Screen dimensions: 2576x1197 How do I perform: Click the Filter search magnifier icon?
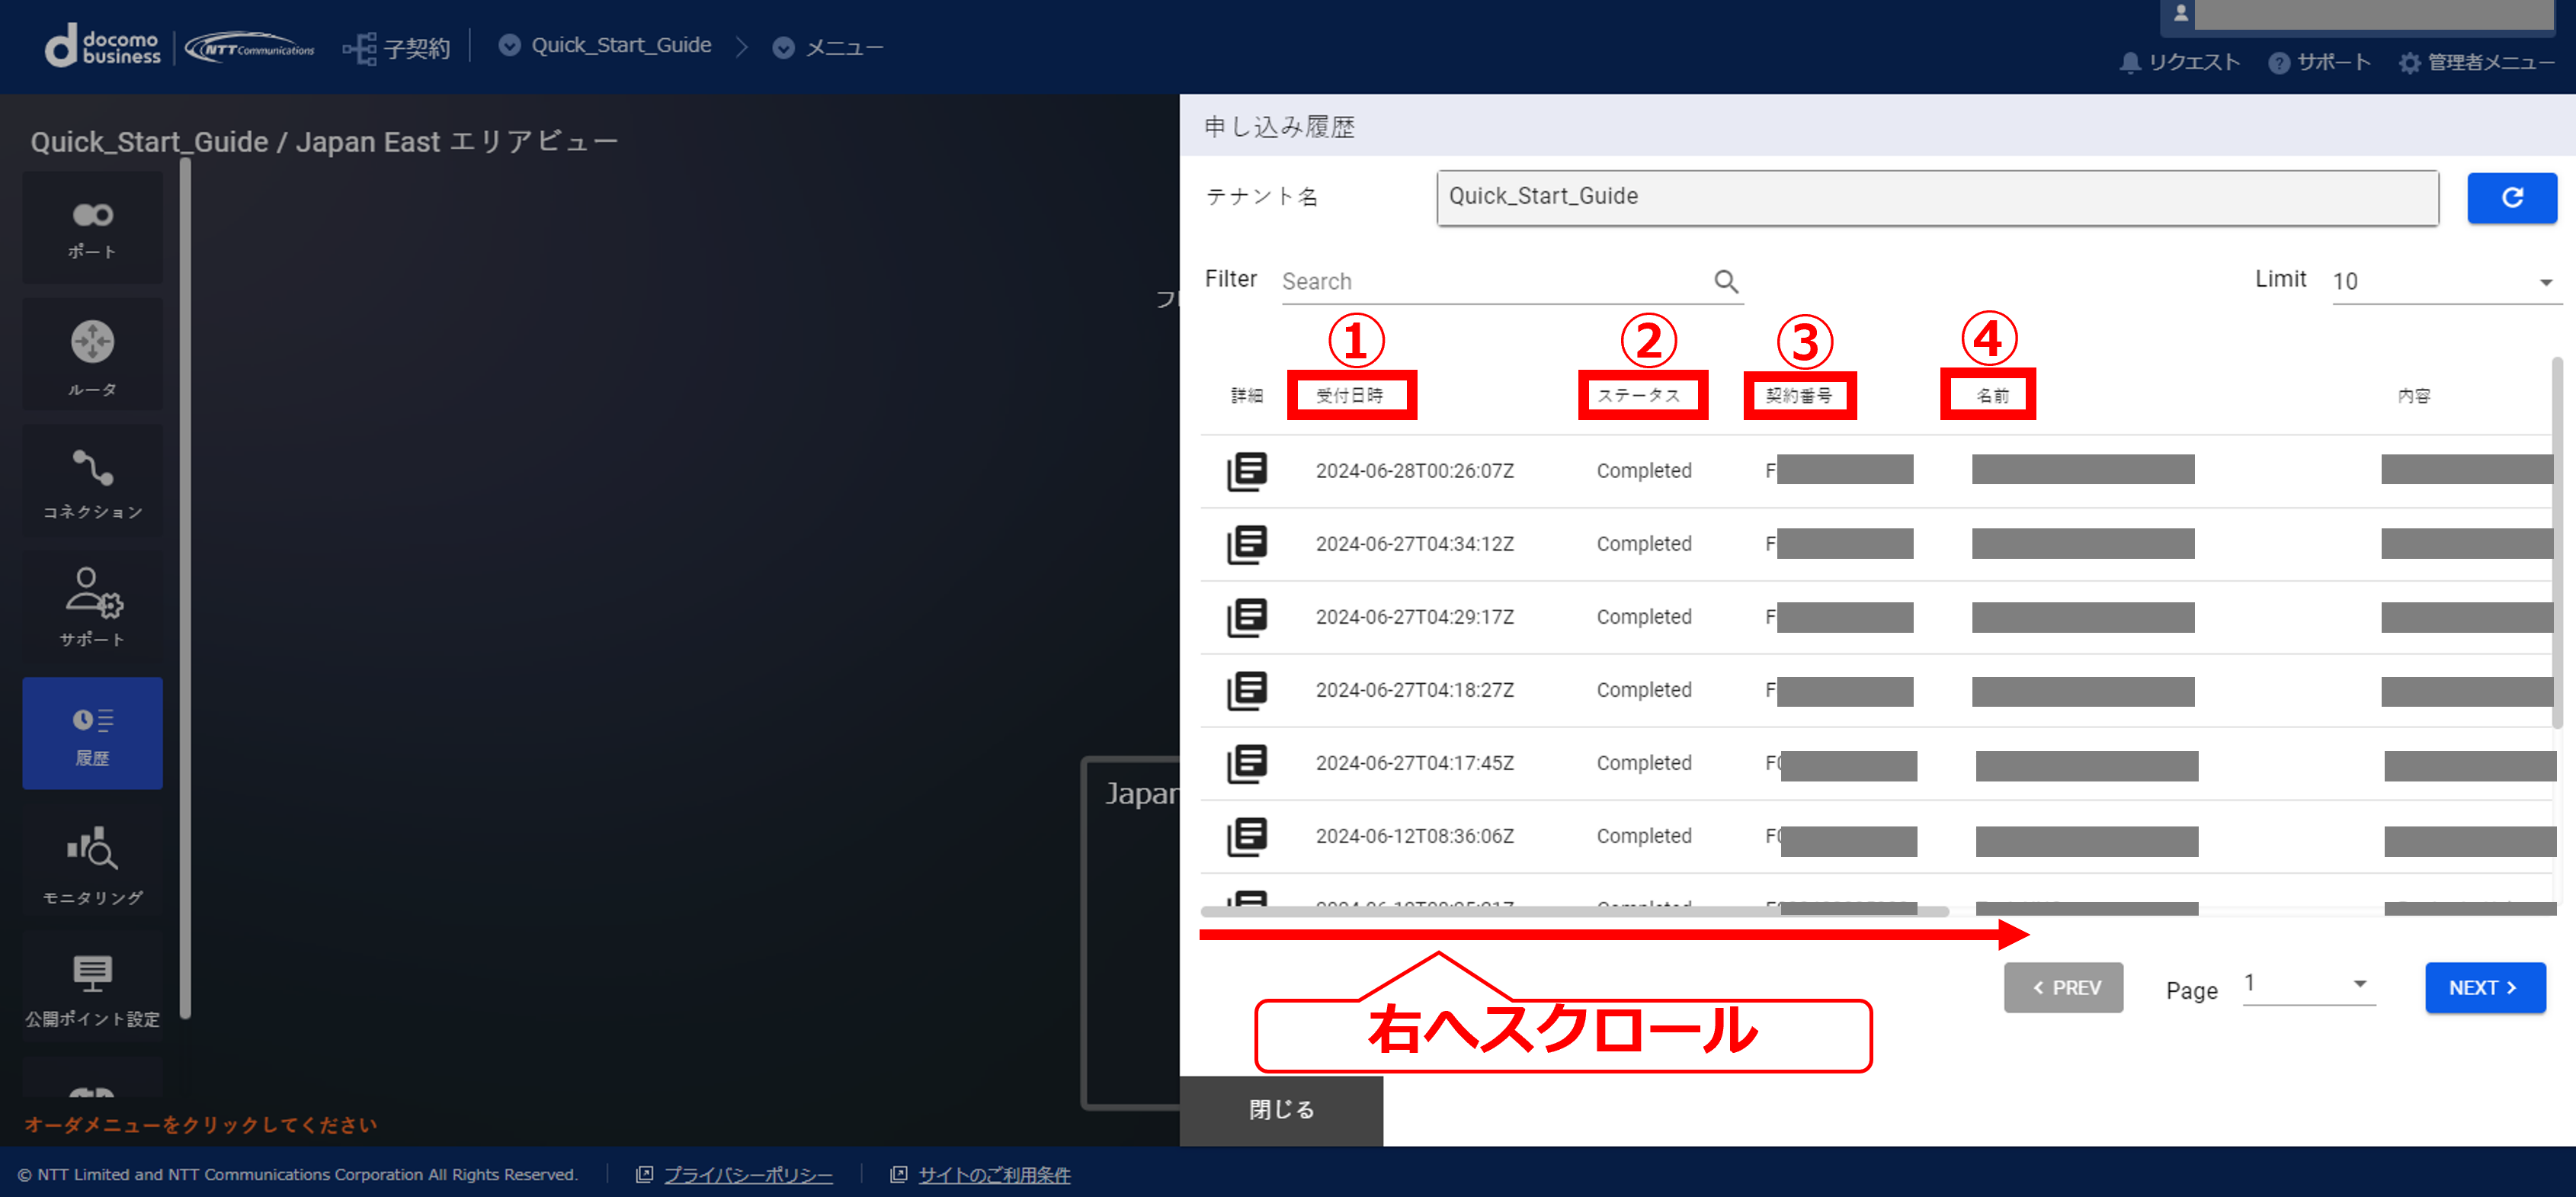coord(1726,281)
